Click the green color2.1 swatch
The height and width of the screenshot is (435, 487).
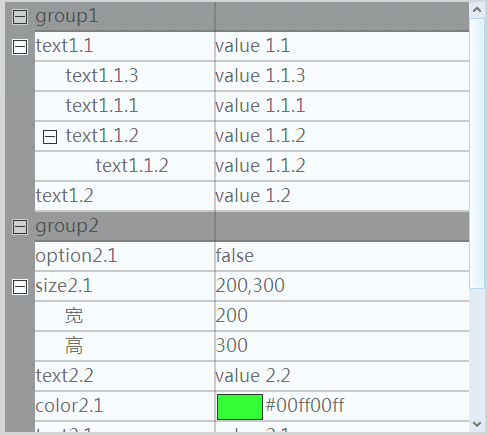[x=240, y=407]
